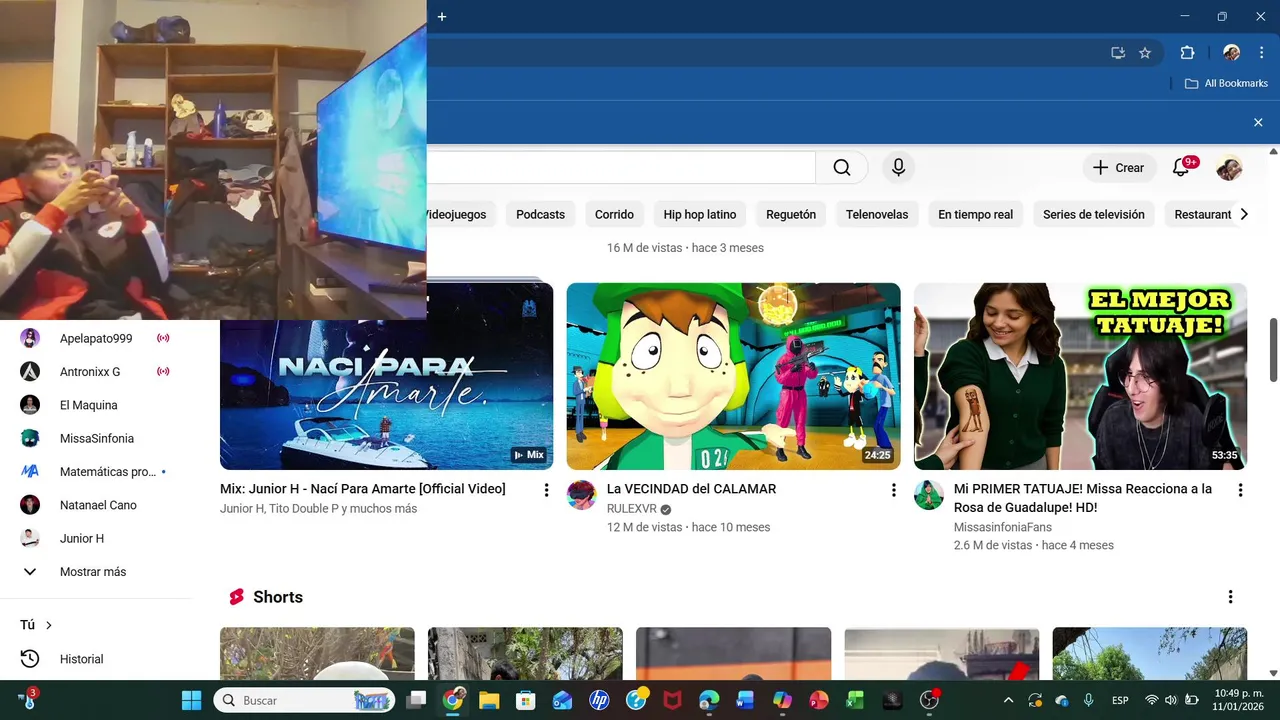Go to MissaSinfonia subscription
Viewport: 1280px width, 720px height.
(96, 438)
